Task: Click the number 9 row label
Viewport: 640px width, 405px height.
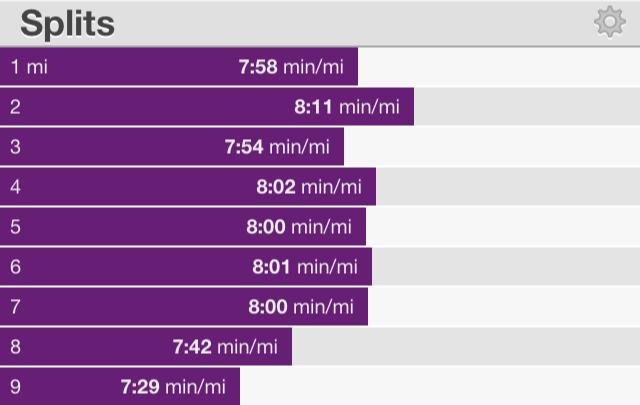Action: coord(16,387)
